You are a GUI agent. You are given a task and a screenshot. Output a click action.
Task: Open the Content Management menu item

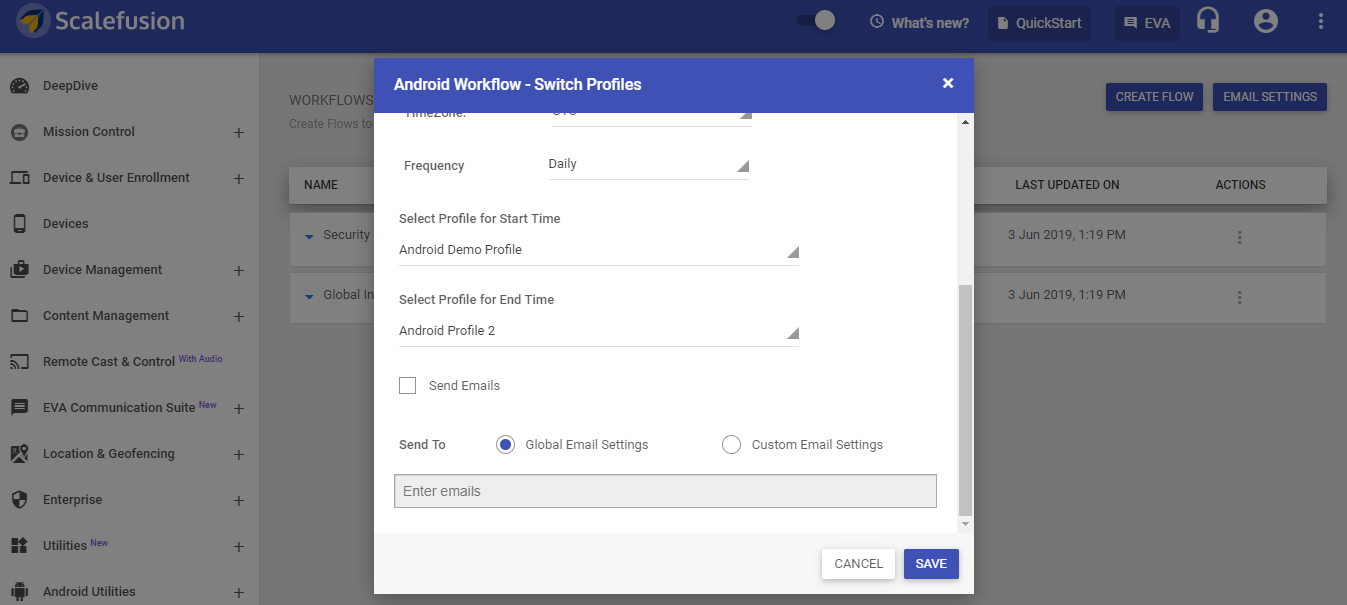(106, 316)
